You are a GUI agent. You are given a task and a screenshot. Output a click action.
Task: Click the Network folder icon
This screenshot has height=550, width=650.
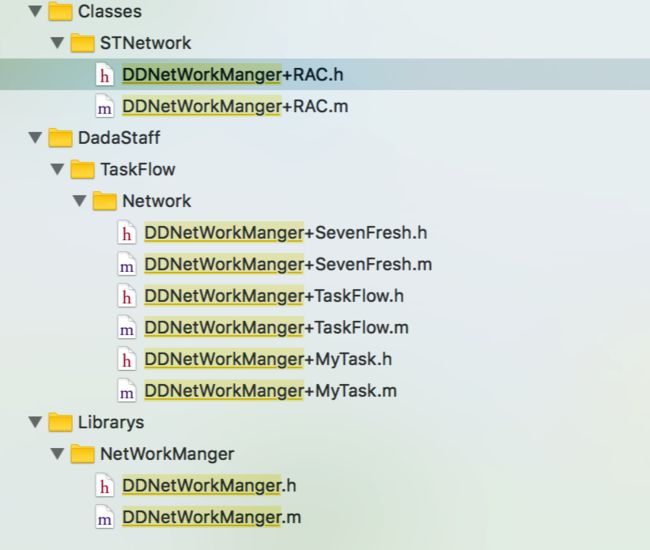[104, 201]
